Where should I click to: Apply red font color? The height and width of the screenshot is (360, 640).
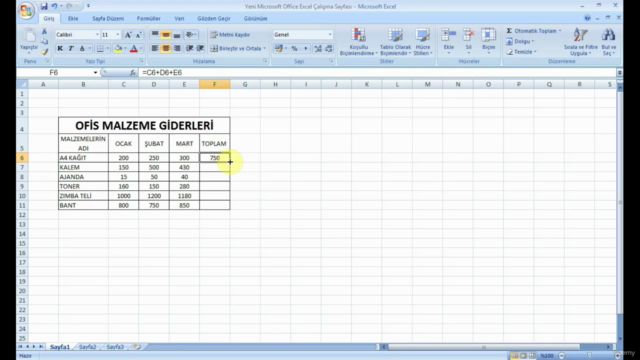pos(133,48)
